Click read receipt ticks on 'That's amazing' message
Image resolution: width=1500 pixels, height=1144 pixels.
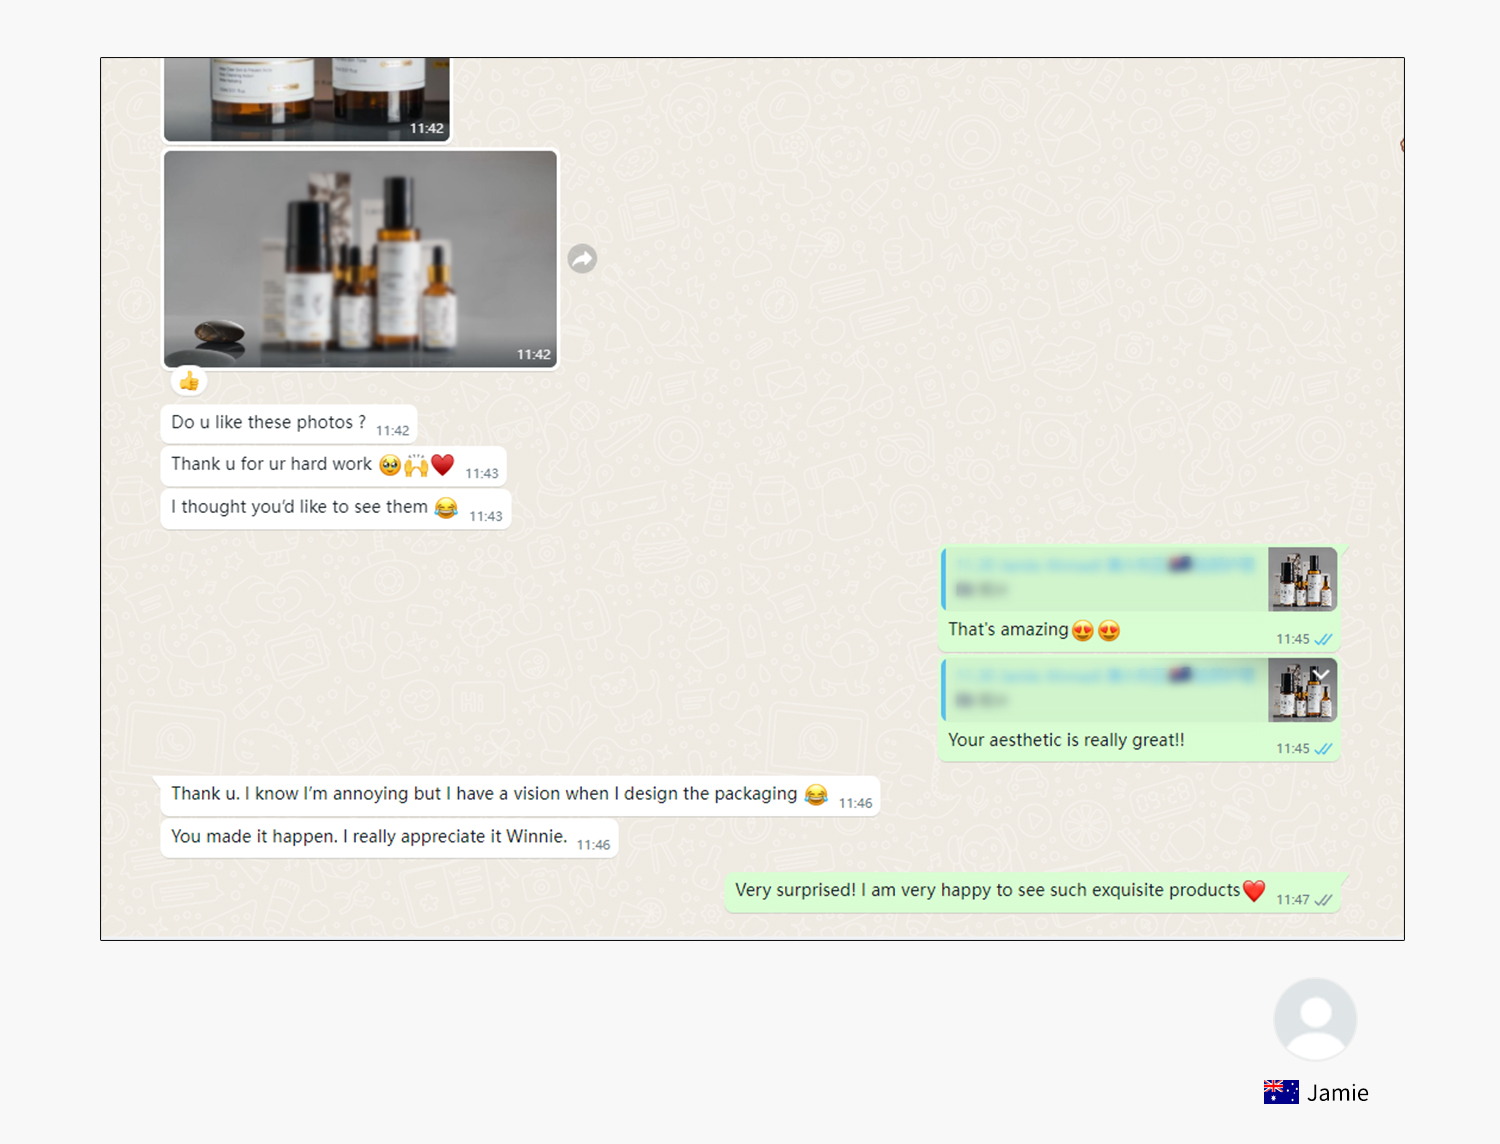[1323, 639]
